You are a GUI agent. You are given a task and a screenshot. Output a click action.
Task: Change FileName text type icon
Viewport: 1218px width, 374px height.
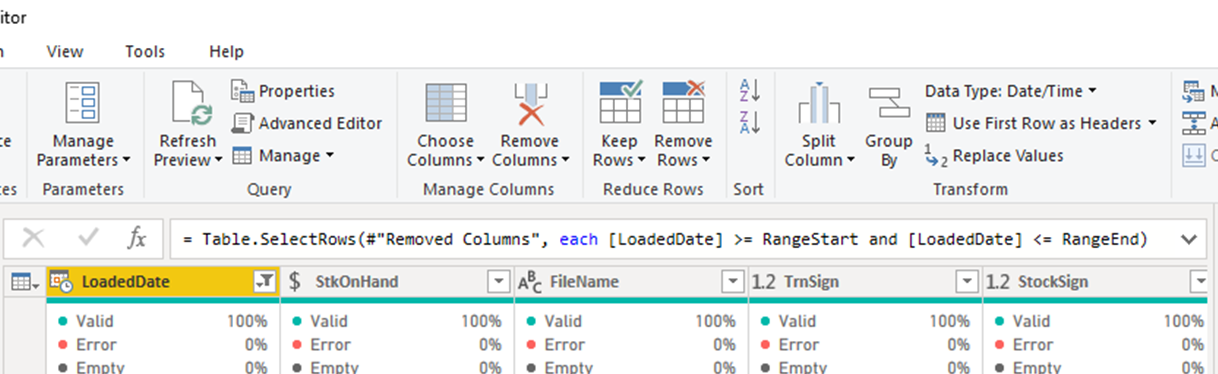[530, 283]
